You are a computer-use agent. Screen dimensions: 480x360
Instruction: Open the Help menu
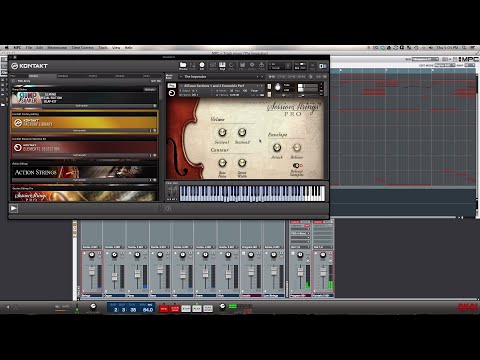[x=128, y=48]
